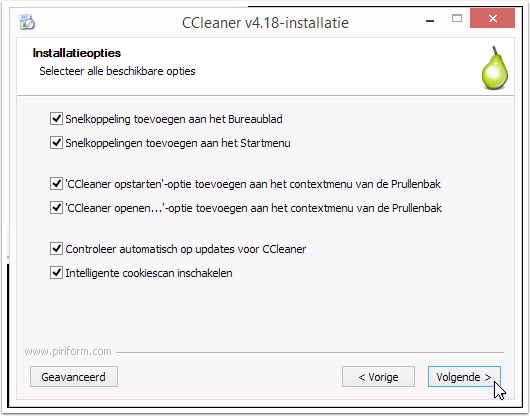The image size is (530, 416).
Task: Uncheck 'Snelkoppeling toevoegen aan het Bureaublad'
Action: 56,119
